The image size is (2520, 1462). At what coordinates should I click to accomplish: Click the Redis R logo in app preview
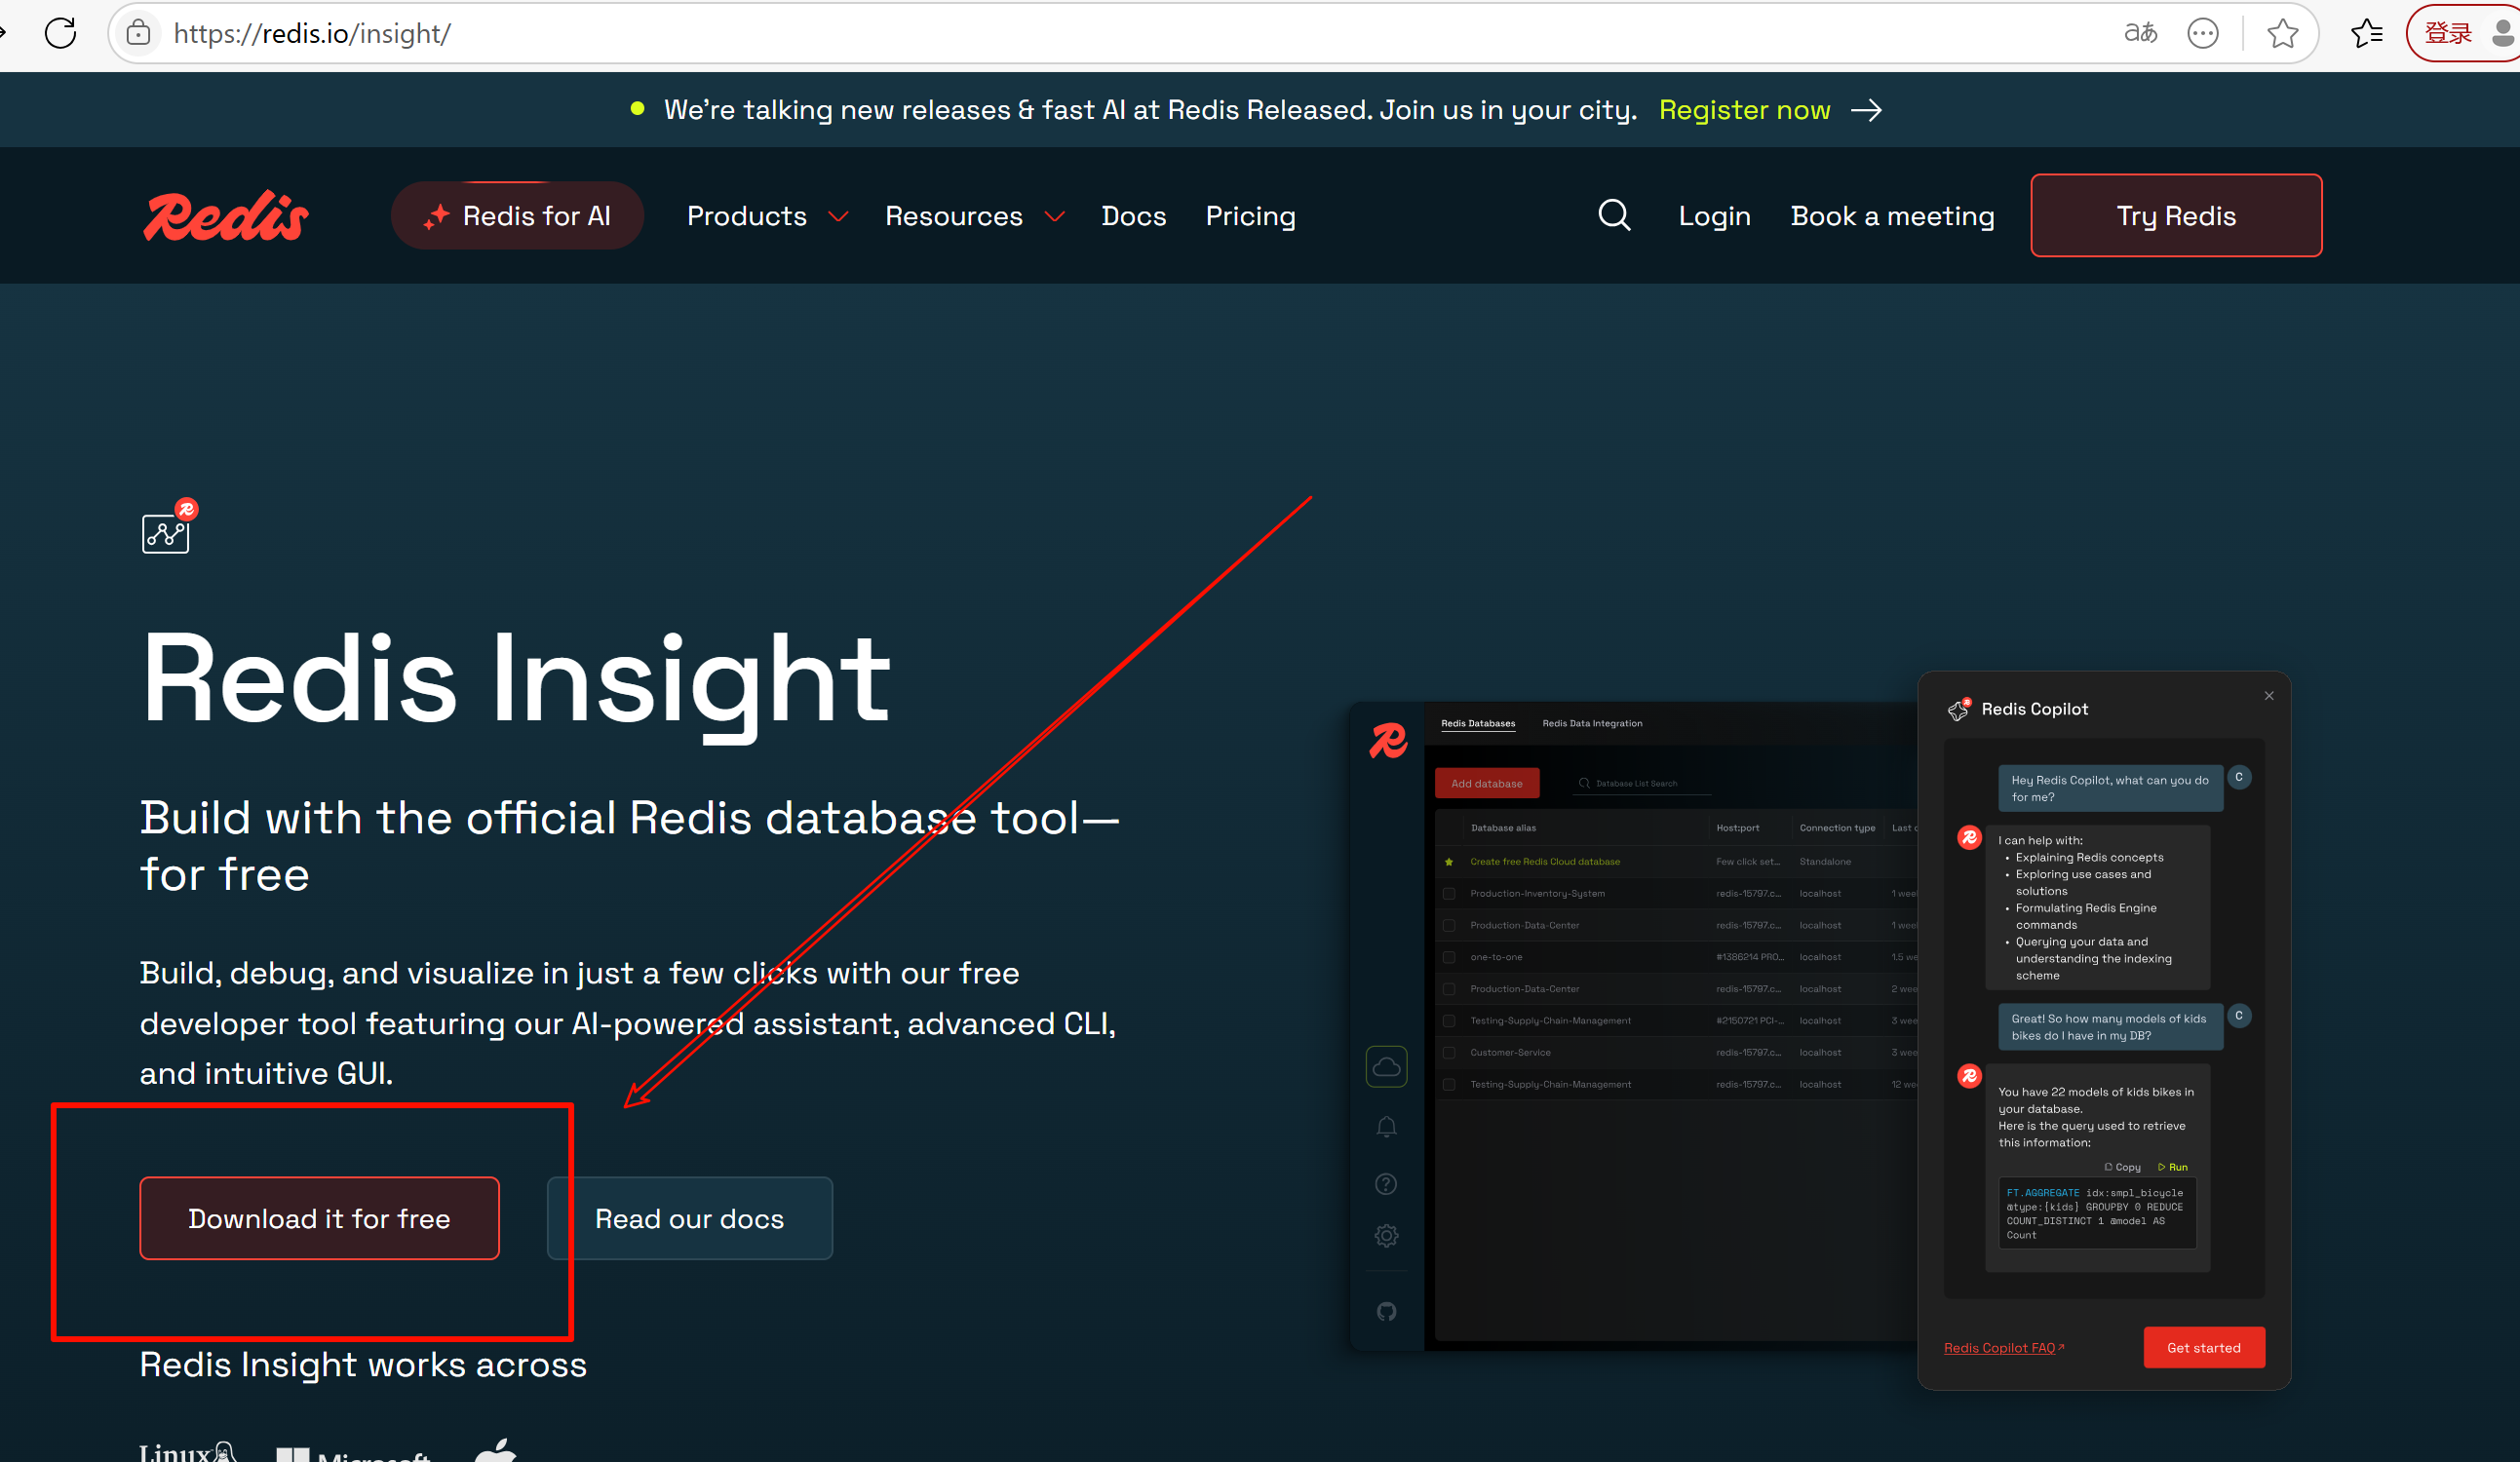[1388, 741]
